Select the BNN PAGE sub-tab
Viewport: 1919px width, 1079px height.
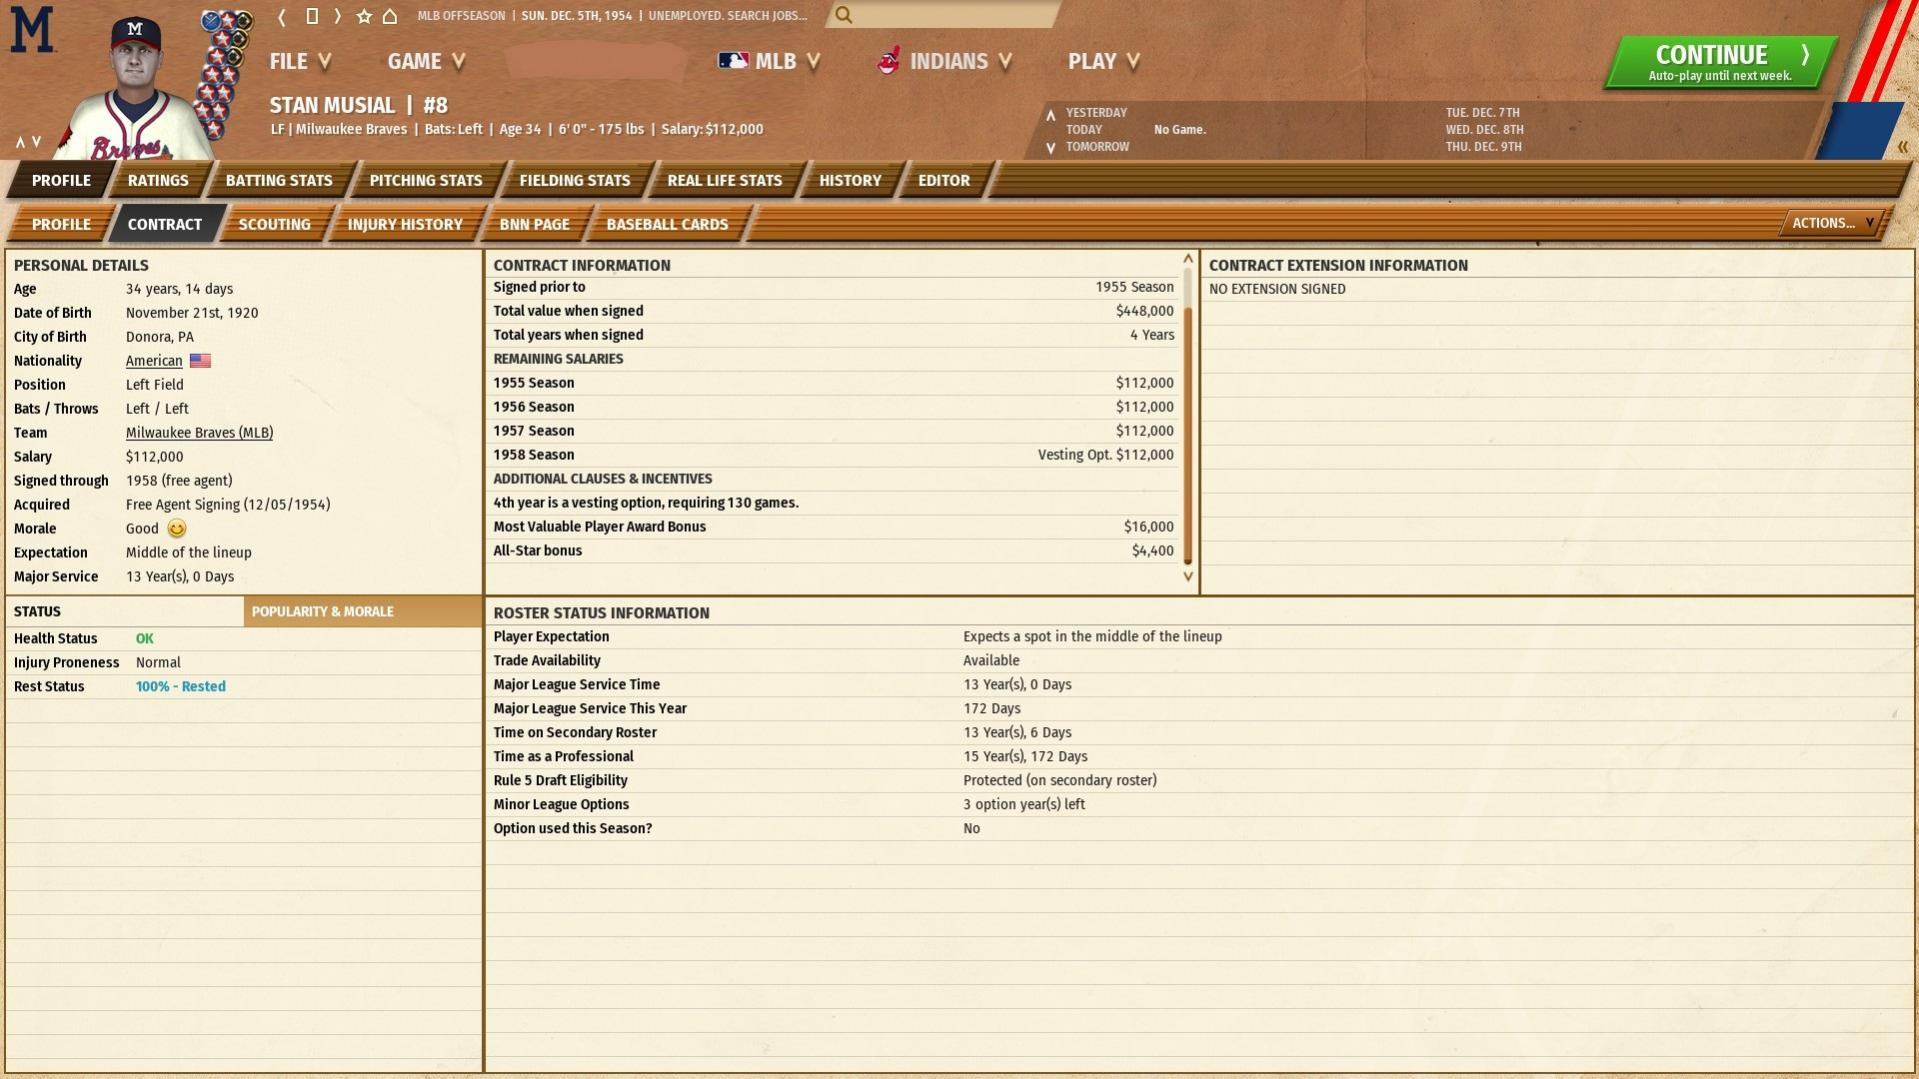point(535,224)
